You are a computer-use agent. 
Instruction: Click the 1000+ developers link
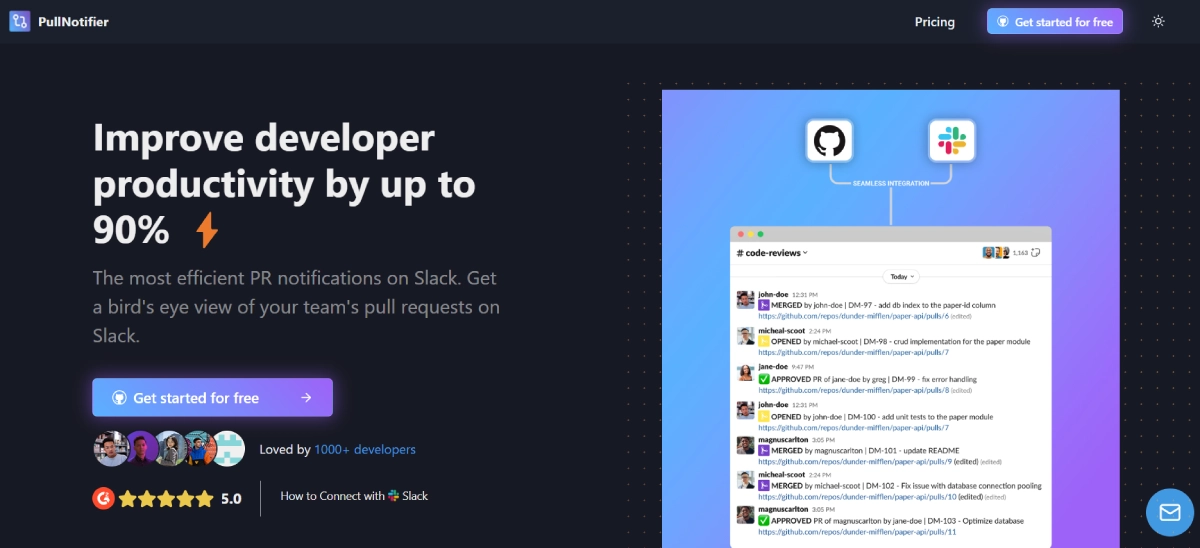[364, 450]
